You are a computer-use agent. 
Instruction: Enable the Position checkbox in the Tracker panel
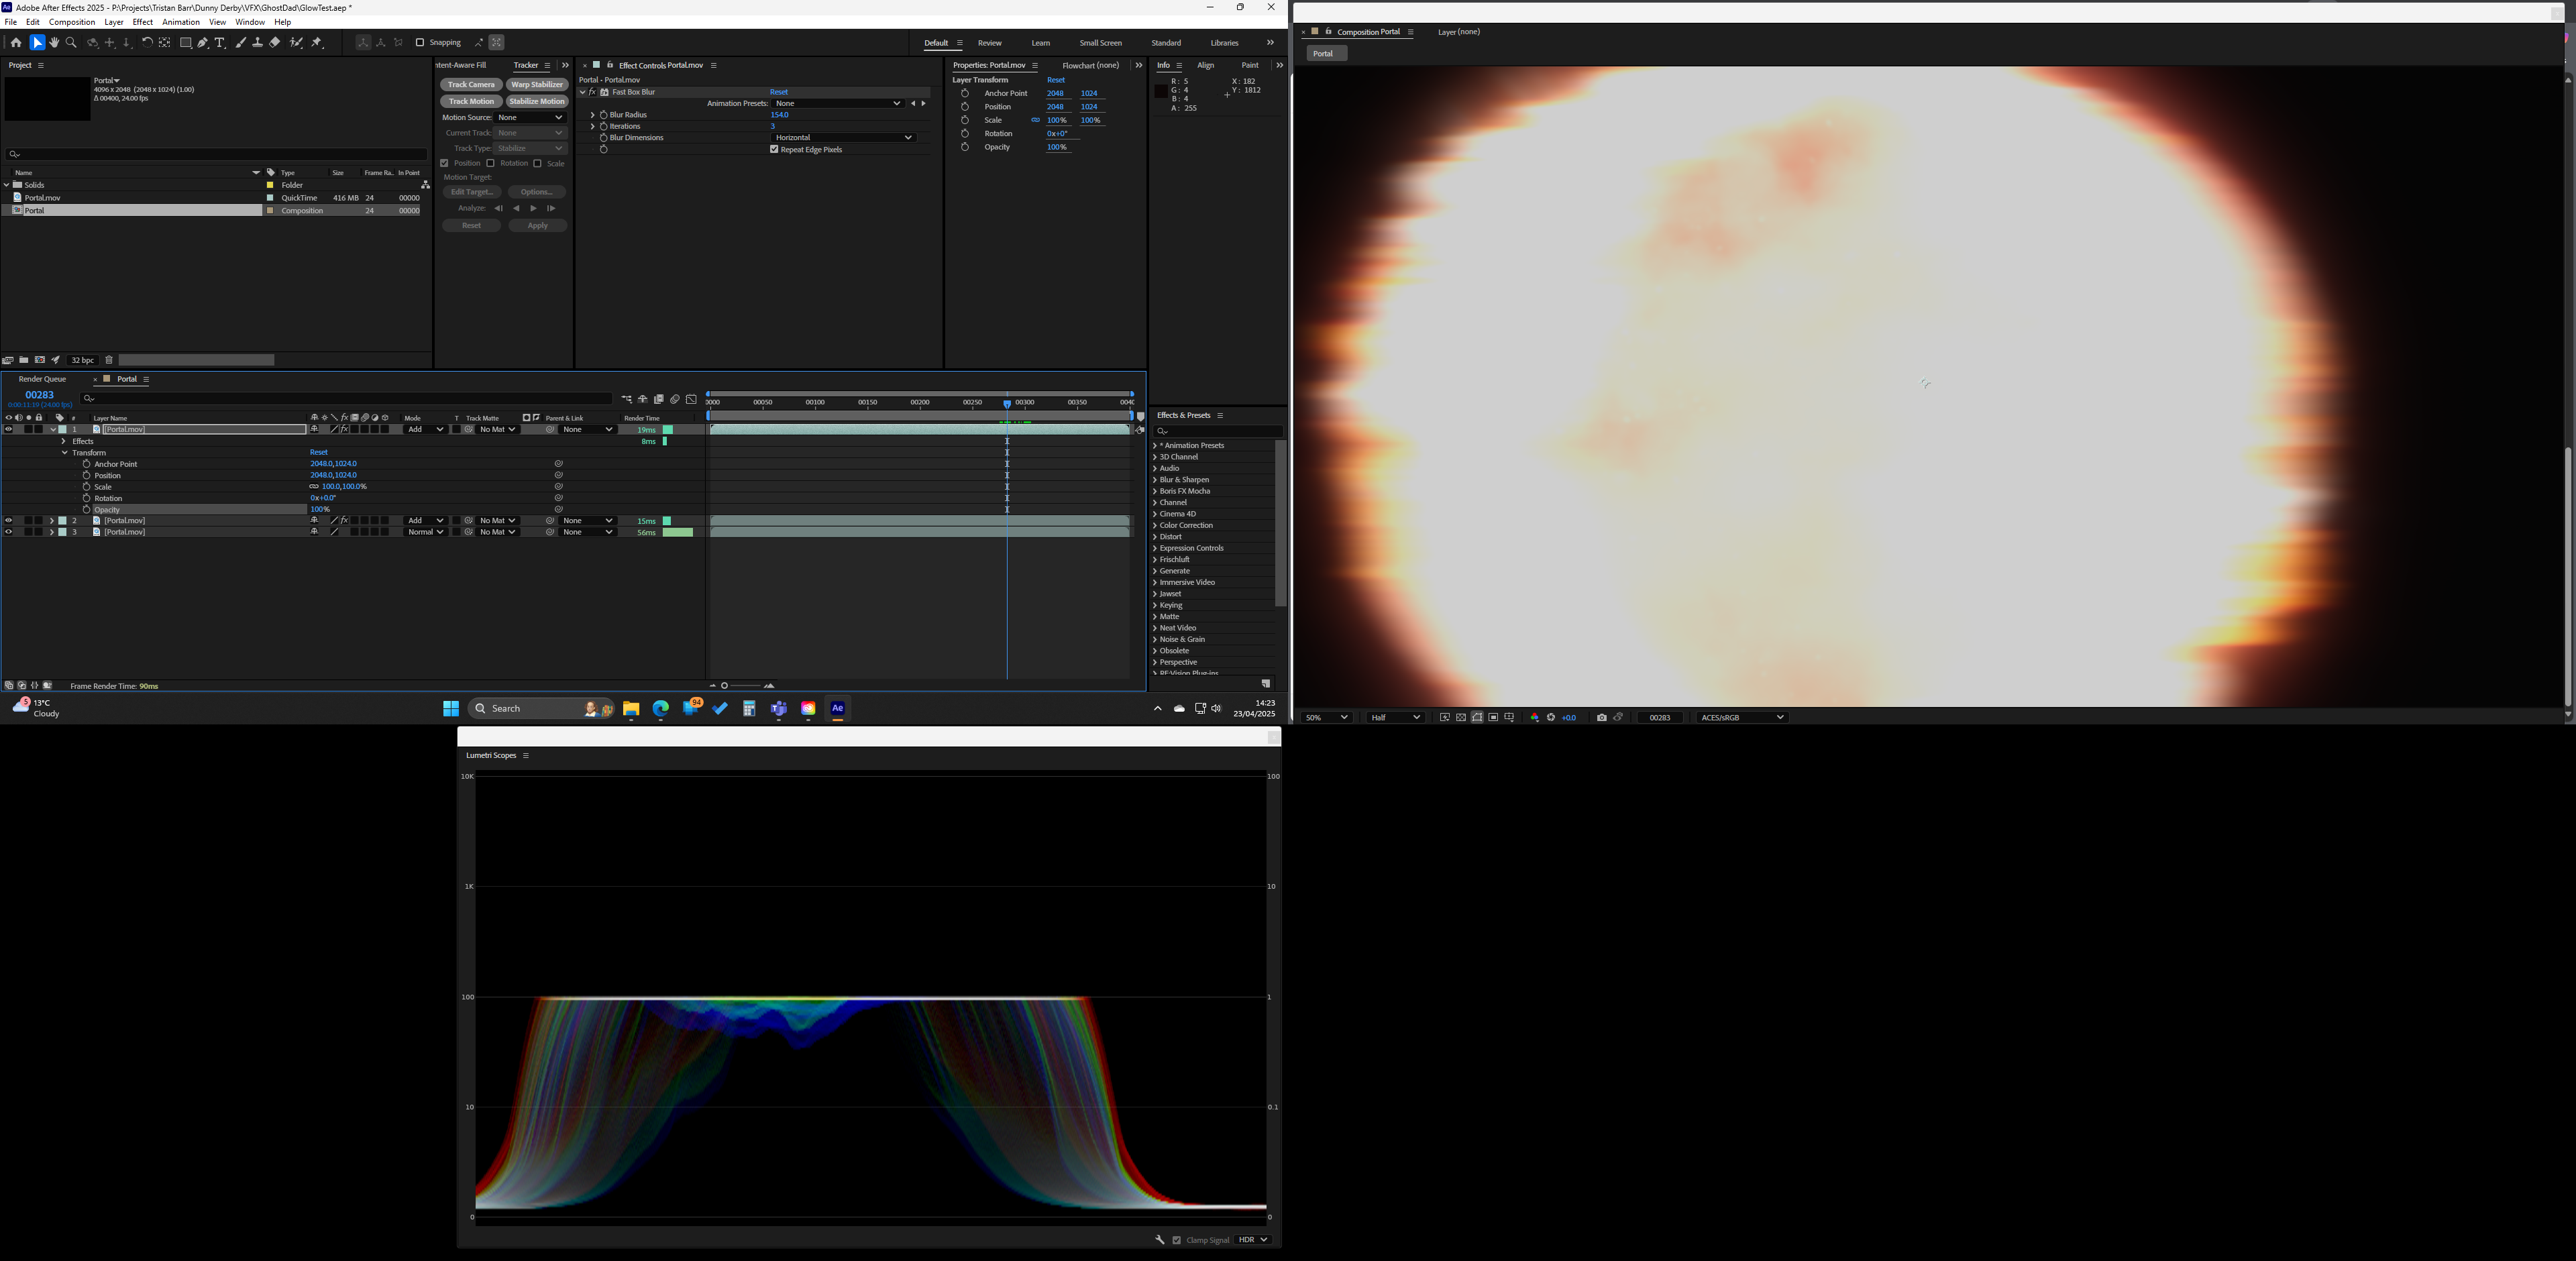click(x=446, y=163)
